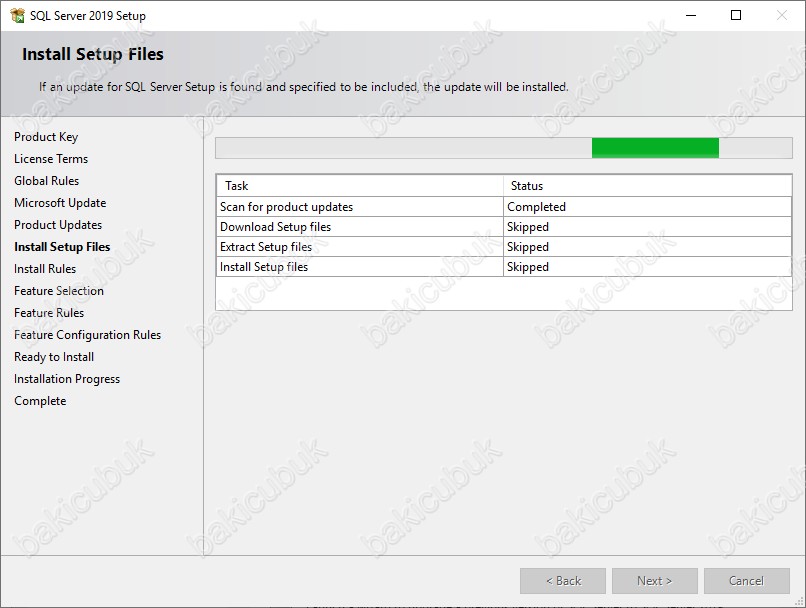
Task: Select the License Terms step
Action: (x=51, y=159)
